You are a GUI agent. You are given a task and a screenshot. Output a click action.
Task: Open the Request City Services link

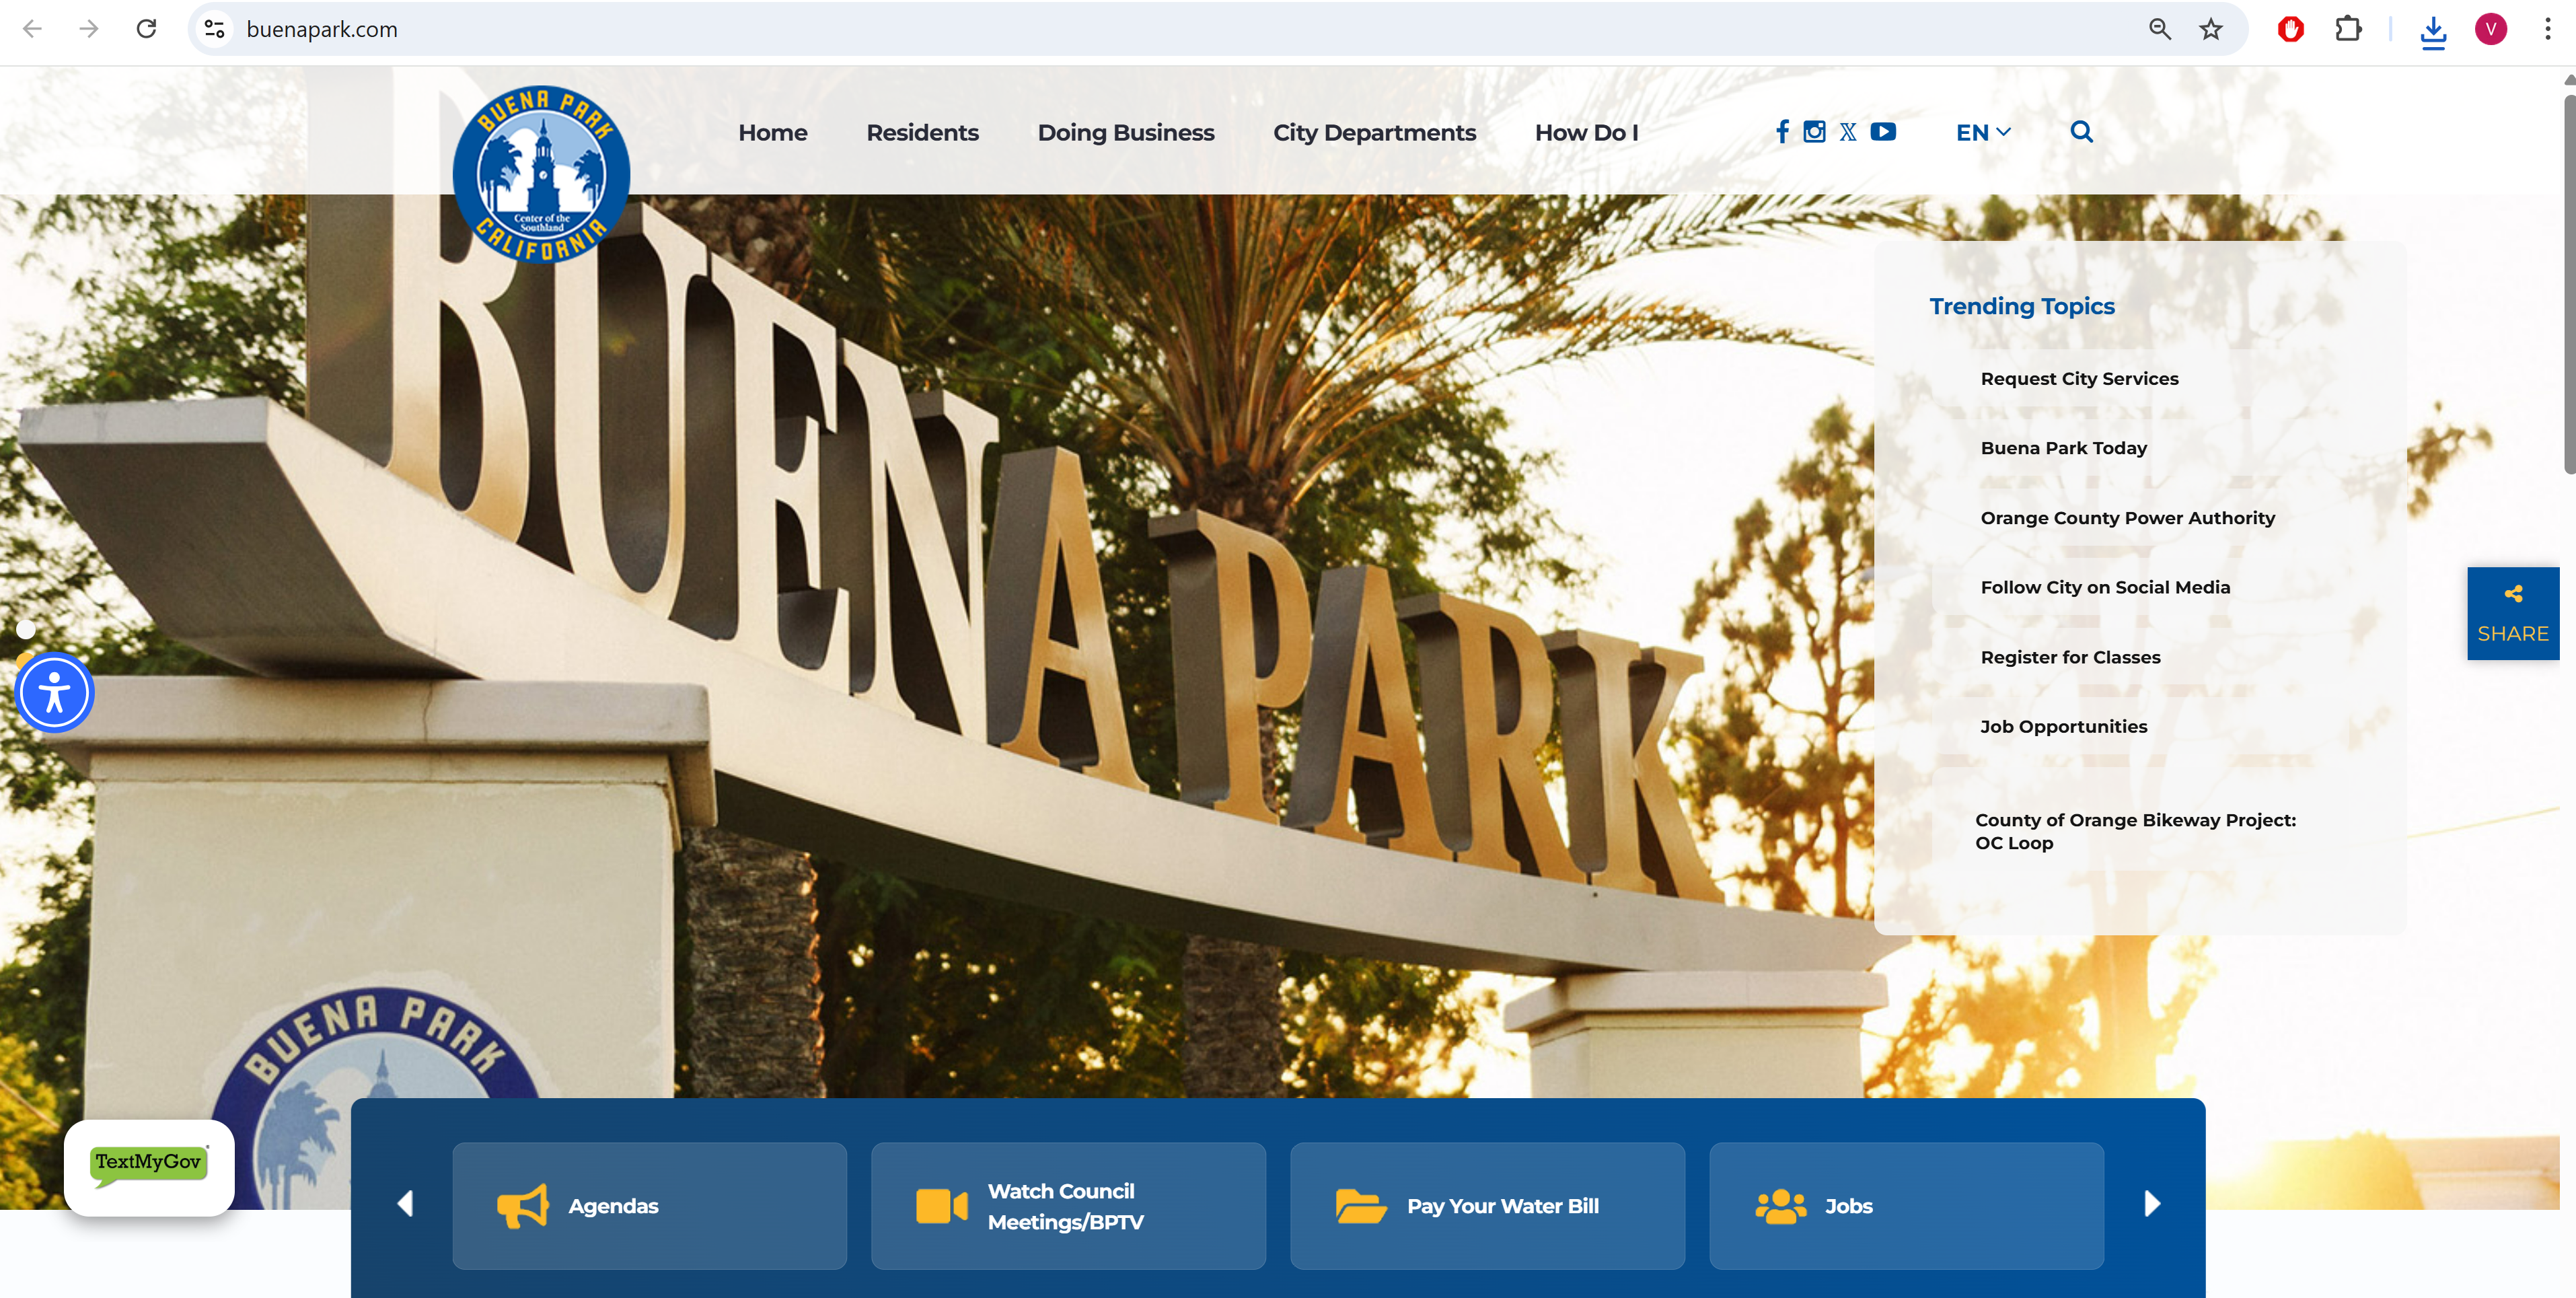2079,379
